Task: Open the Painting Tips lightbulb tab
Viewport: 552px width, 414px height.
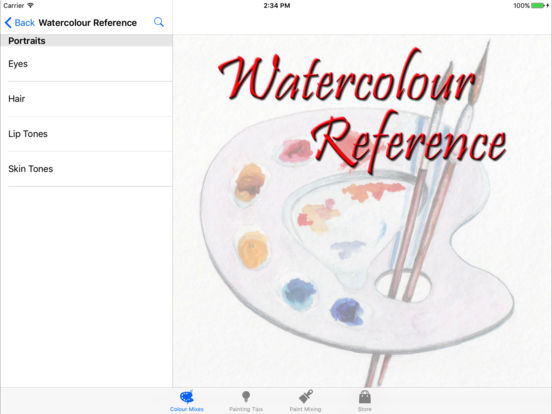Action: coord(246,401)
